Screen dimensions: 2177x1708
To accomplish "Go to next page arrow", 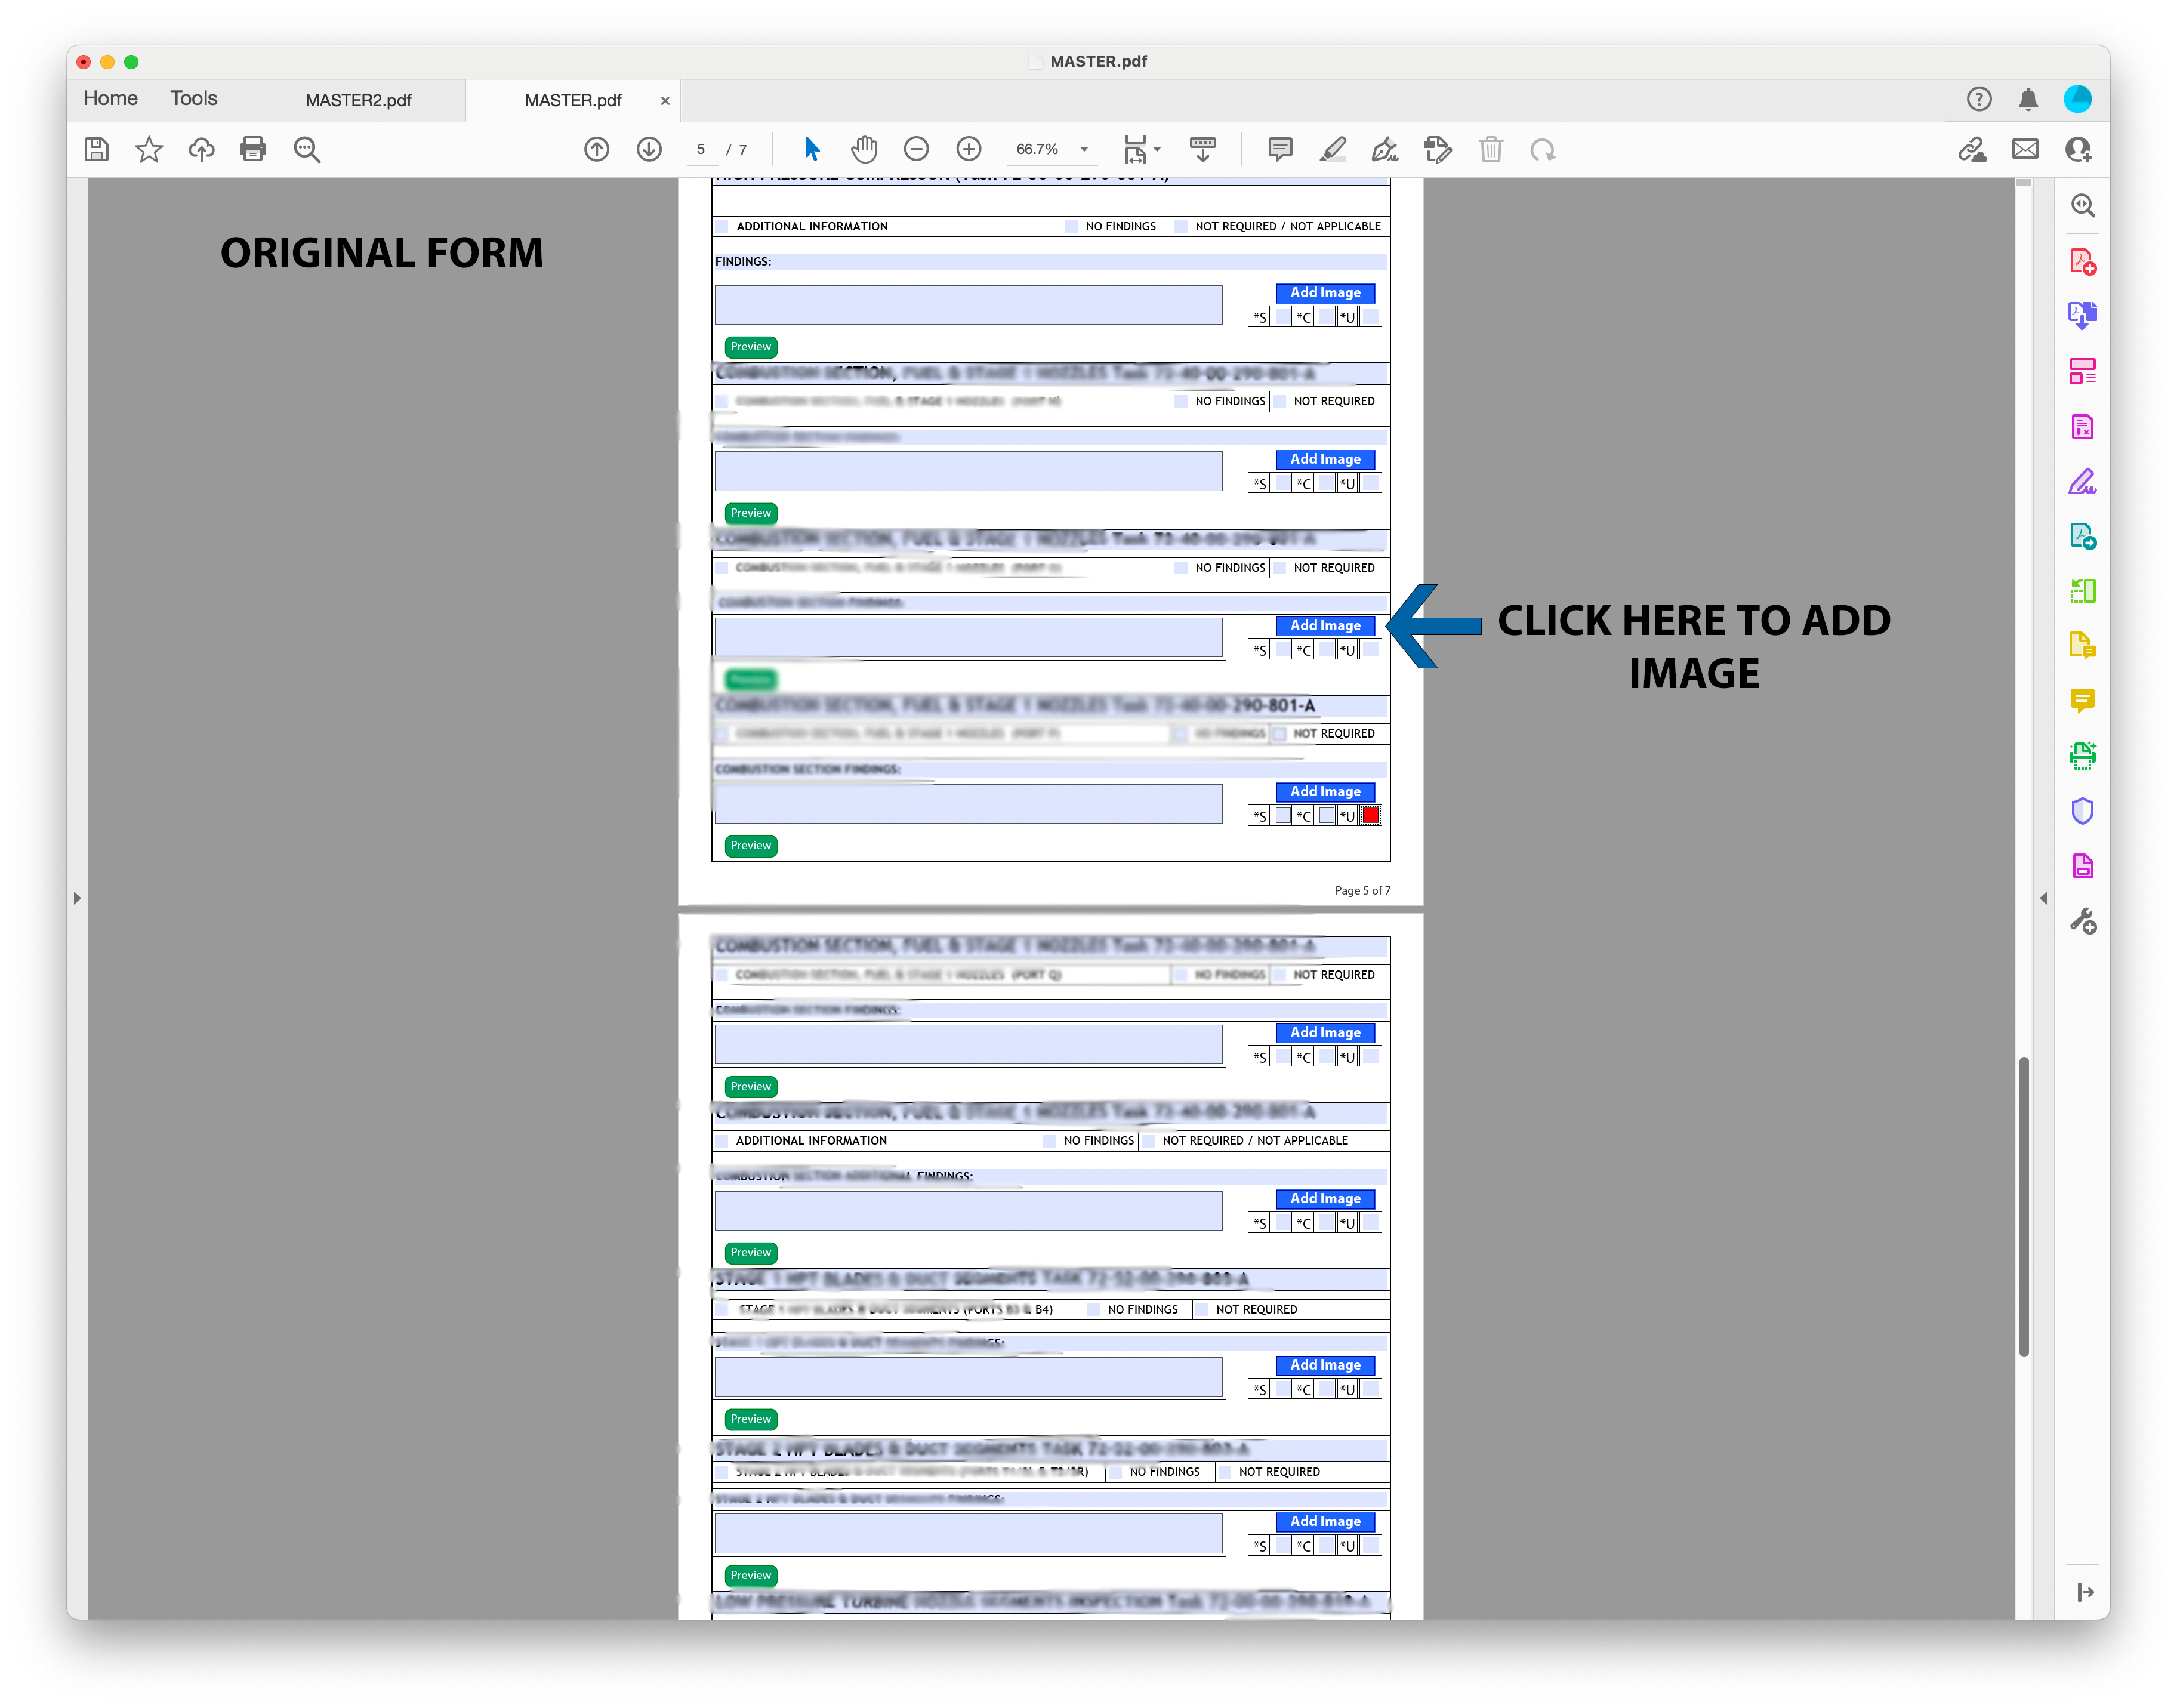I will (x=649, y=150).
